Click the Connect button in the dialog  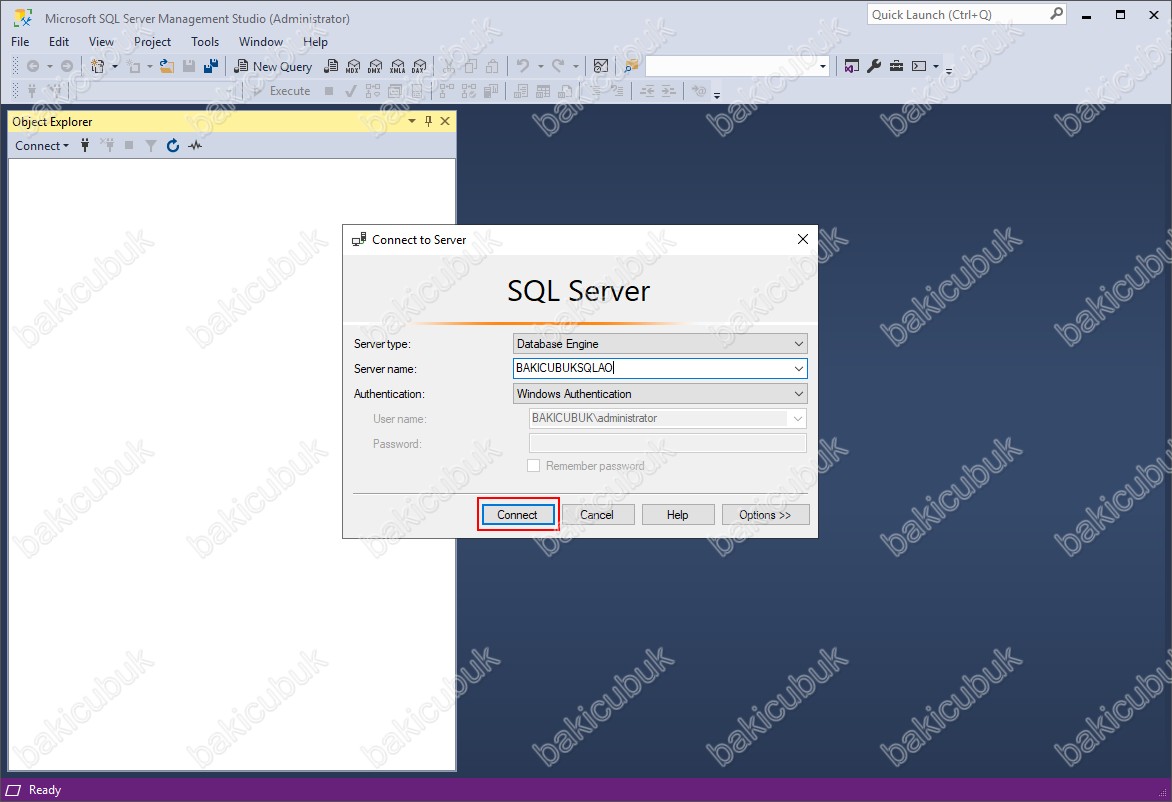517,515
